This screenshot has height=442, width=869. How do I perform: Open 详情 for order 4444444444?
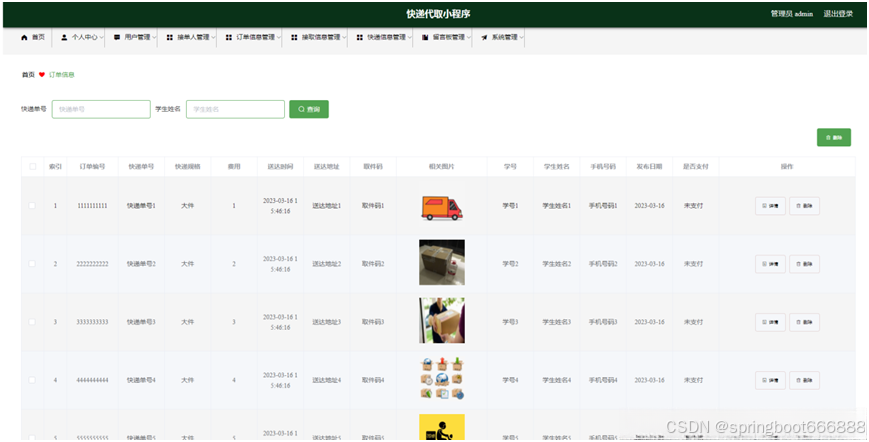coord(770,381)
